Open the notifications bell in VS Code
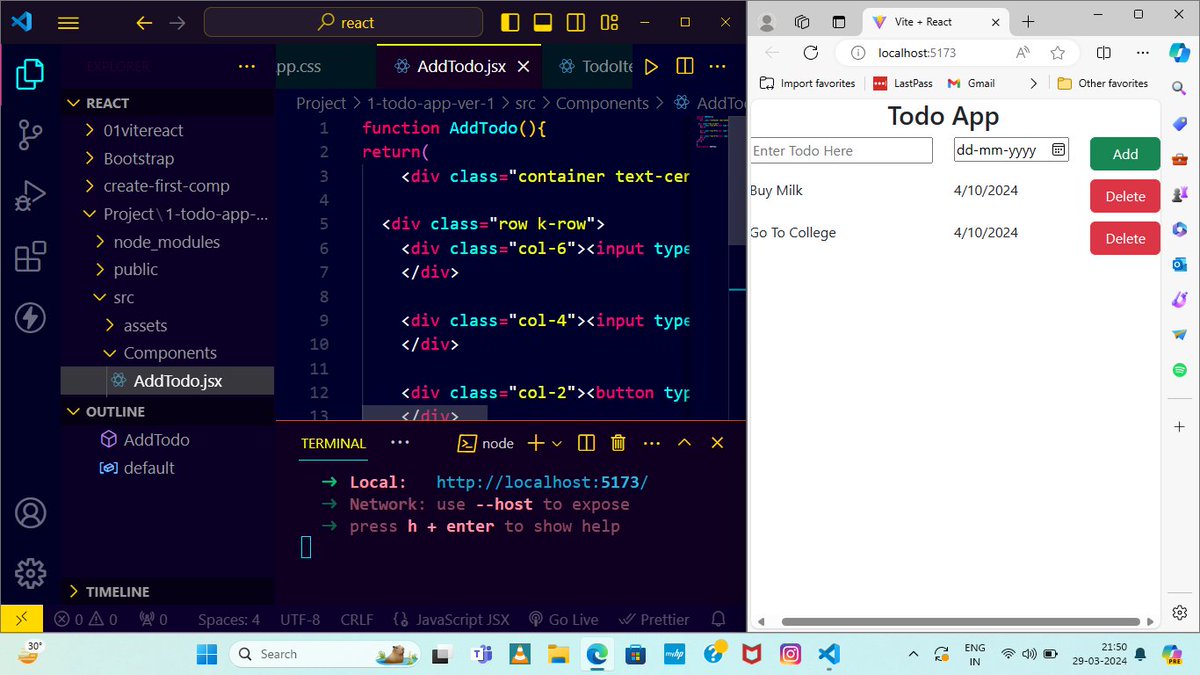Viewport: 1200px width, 675px height. [718, 620]
